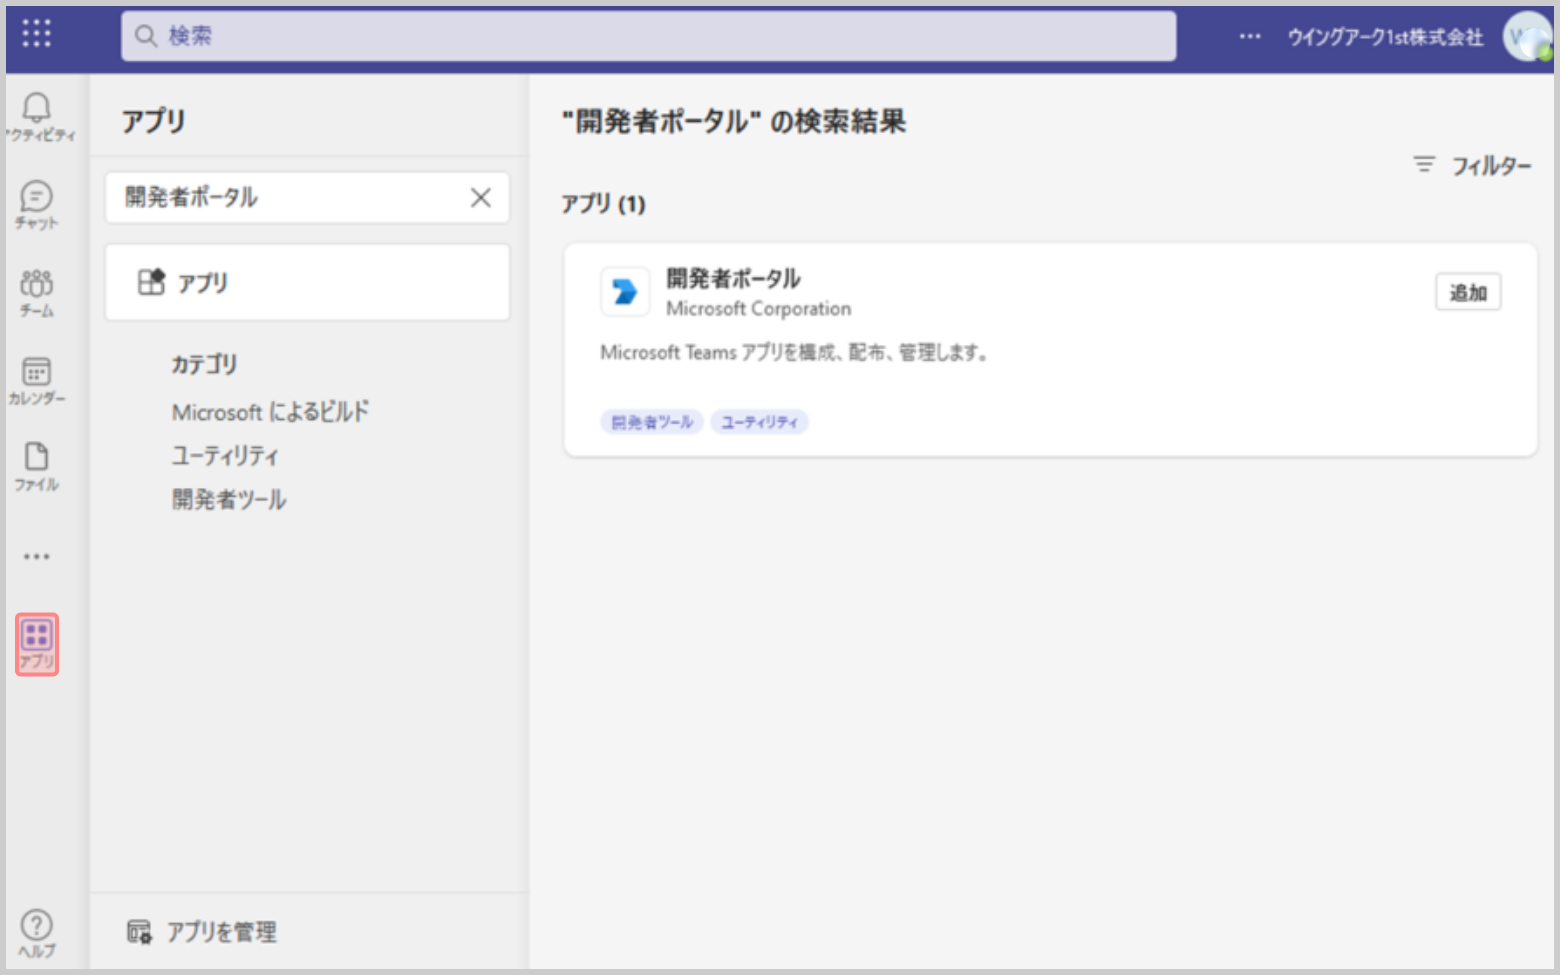Select the アプリ tab in left panel

(307, 283)
